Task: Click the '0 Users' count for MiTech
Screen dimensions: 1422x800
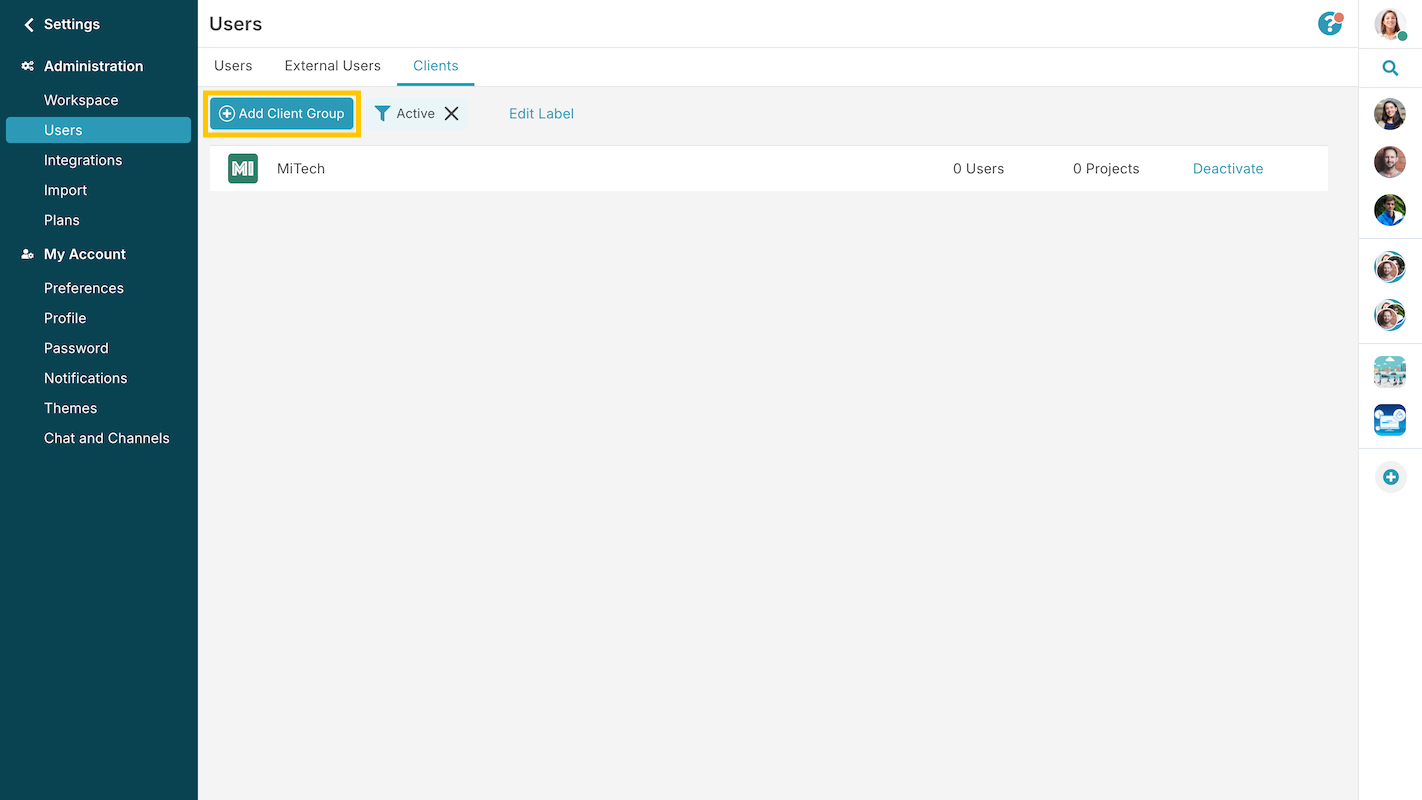Action: [979, 169]
